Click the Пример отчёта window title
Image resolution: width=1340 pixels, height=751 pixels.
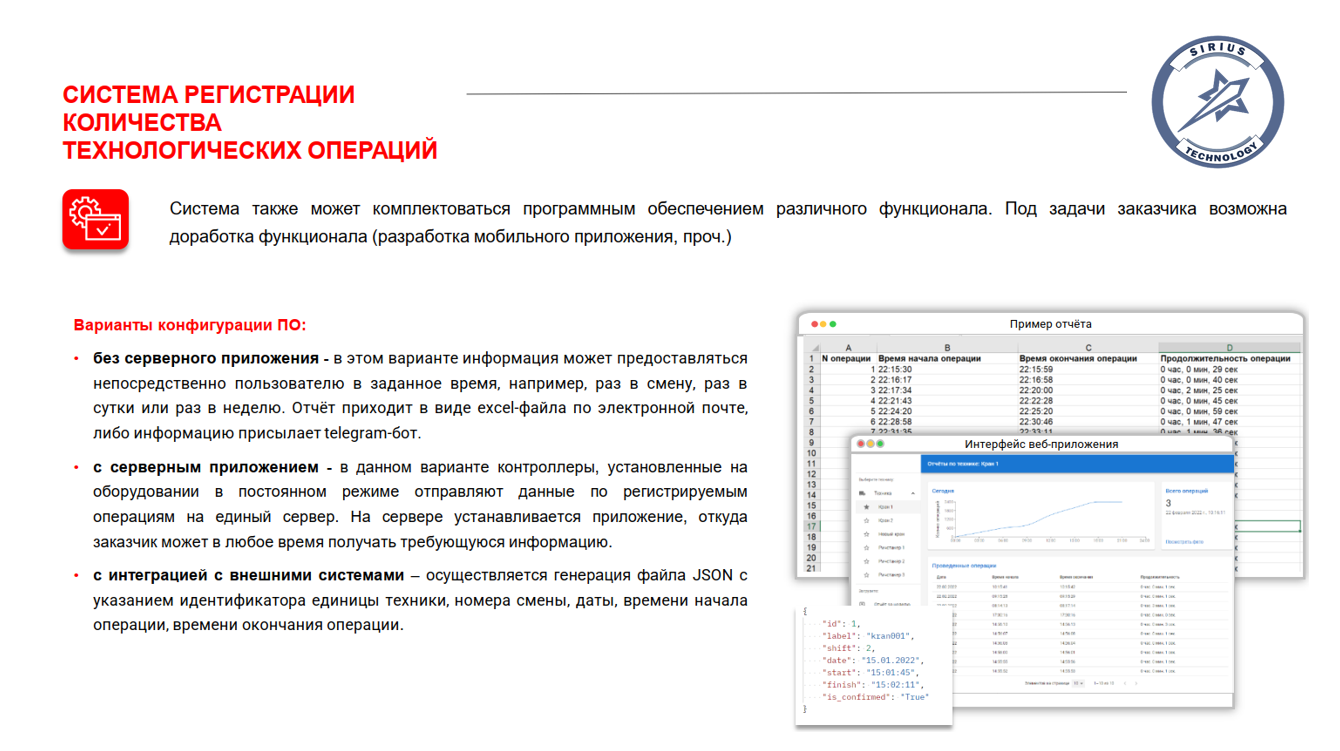[1051, 324]
